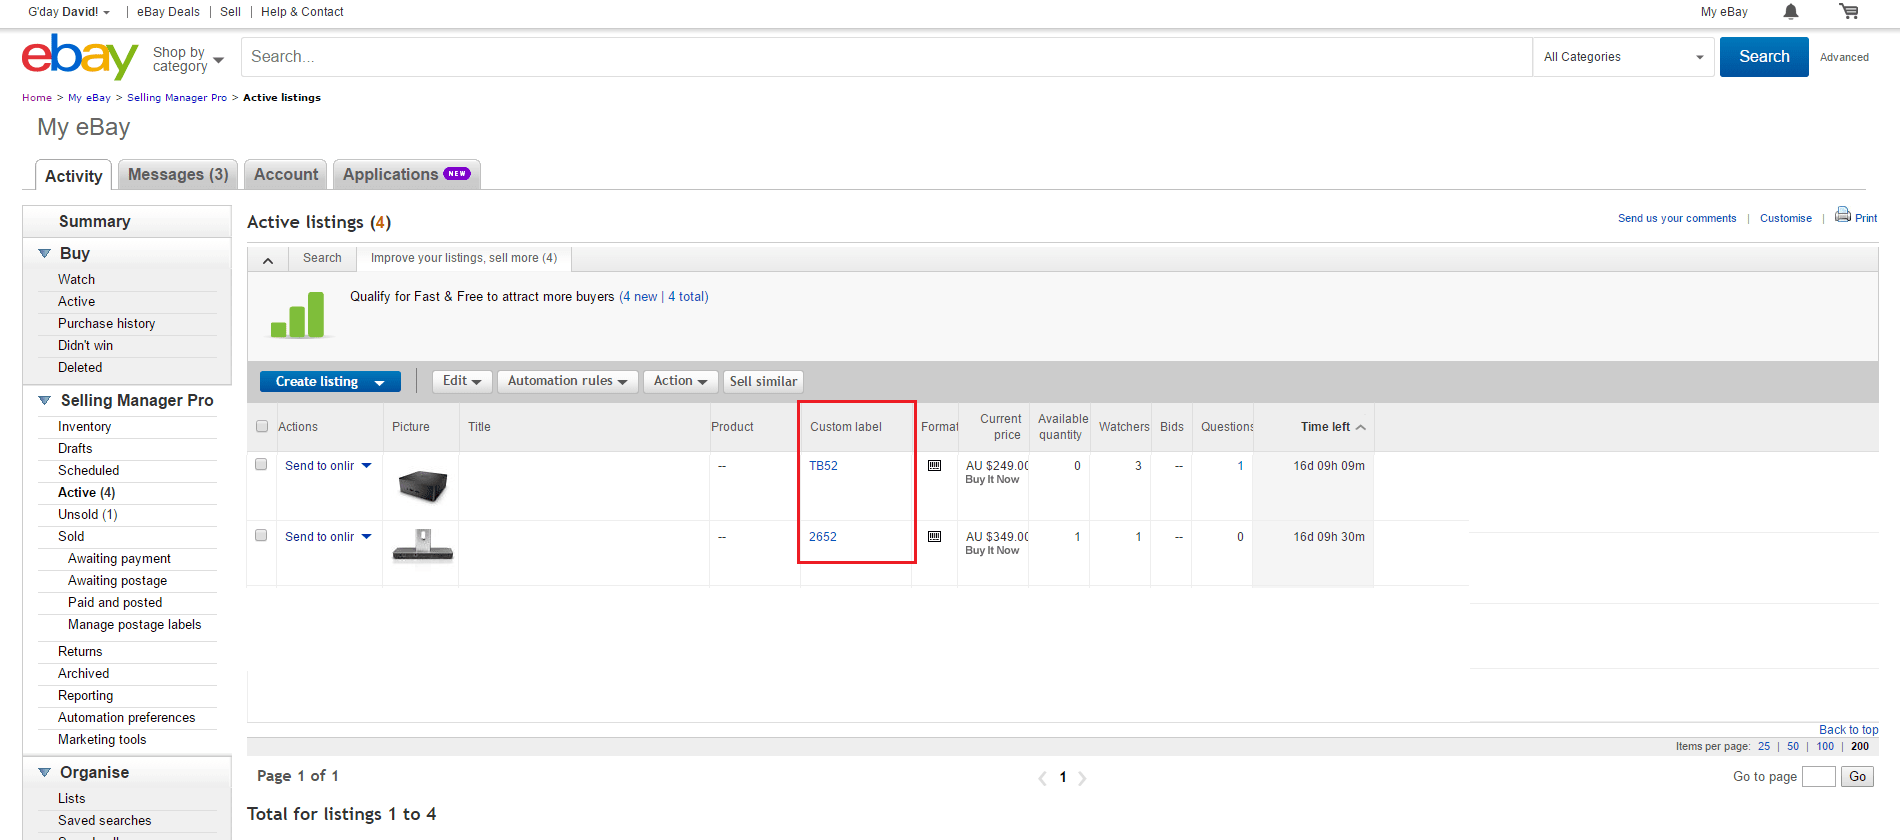Image resolution: width=1900 pixels, height=840 pixels.
Task: Collapse the Buy section
Action: pyautogui.click(x=44, y=254)
